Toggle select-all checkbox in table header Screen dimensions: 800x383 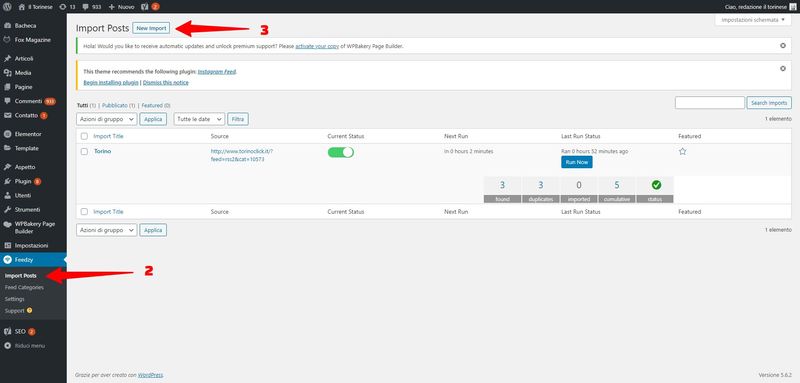[84, 136]
